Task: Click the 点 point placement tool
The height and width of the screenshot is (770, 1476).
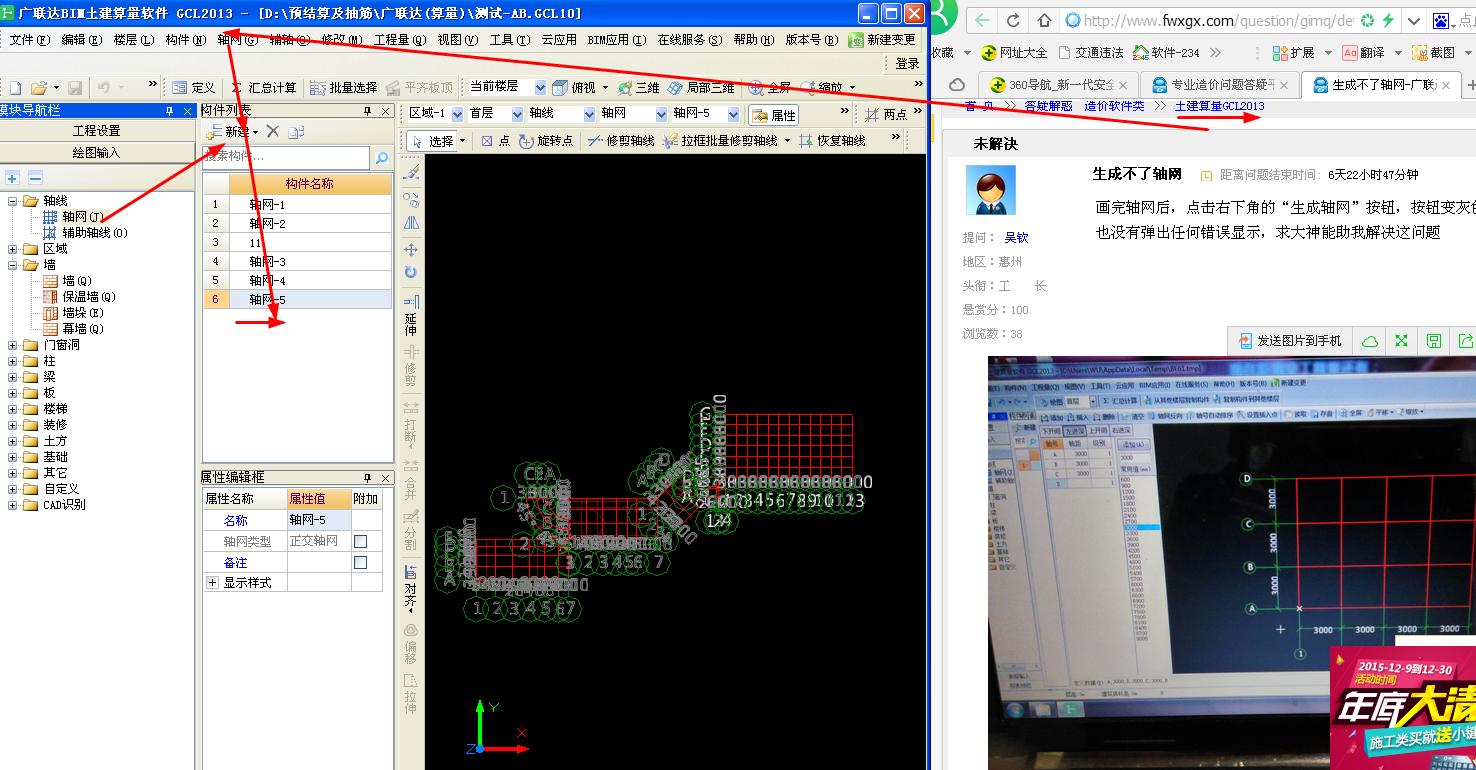Action: point(496,141)
